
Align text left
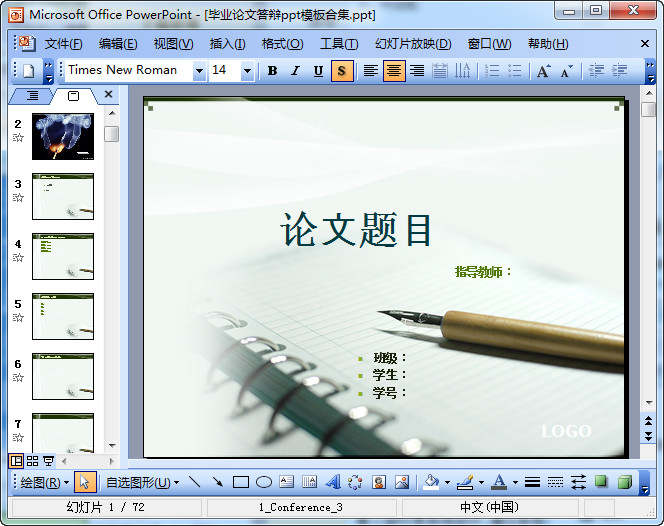tap(371, 71)
